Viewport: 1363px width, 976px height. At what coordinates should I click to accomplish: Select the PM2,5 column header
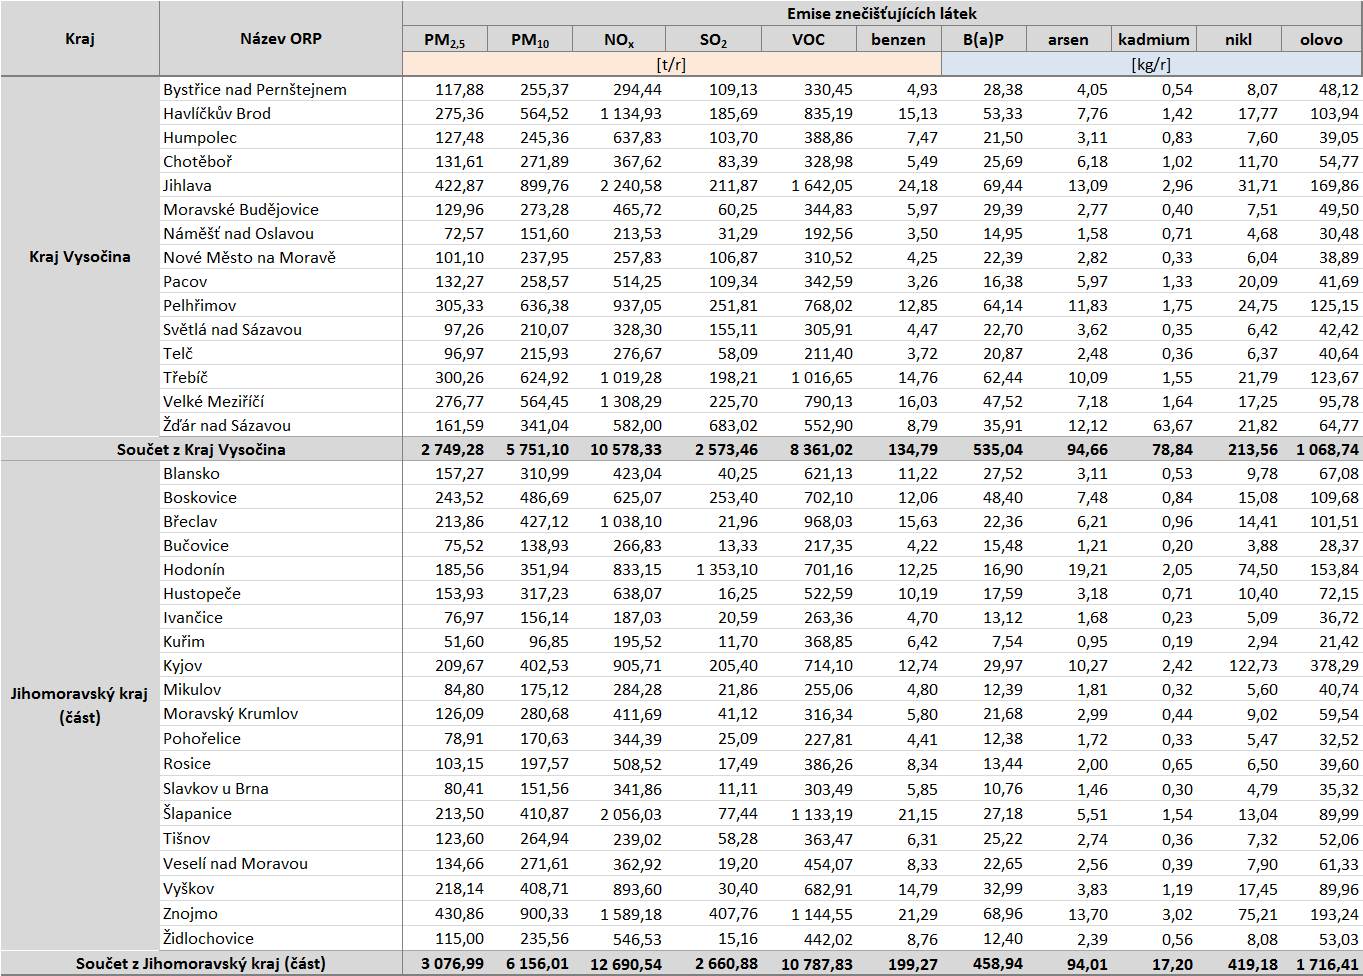tap(445, 40)
